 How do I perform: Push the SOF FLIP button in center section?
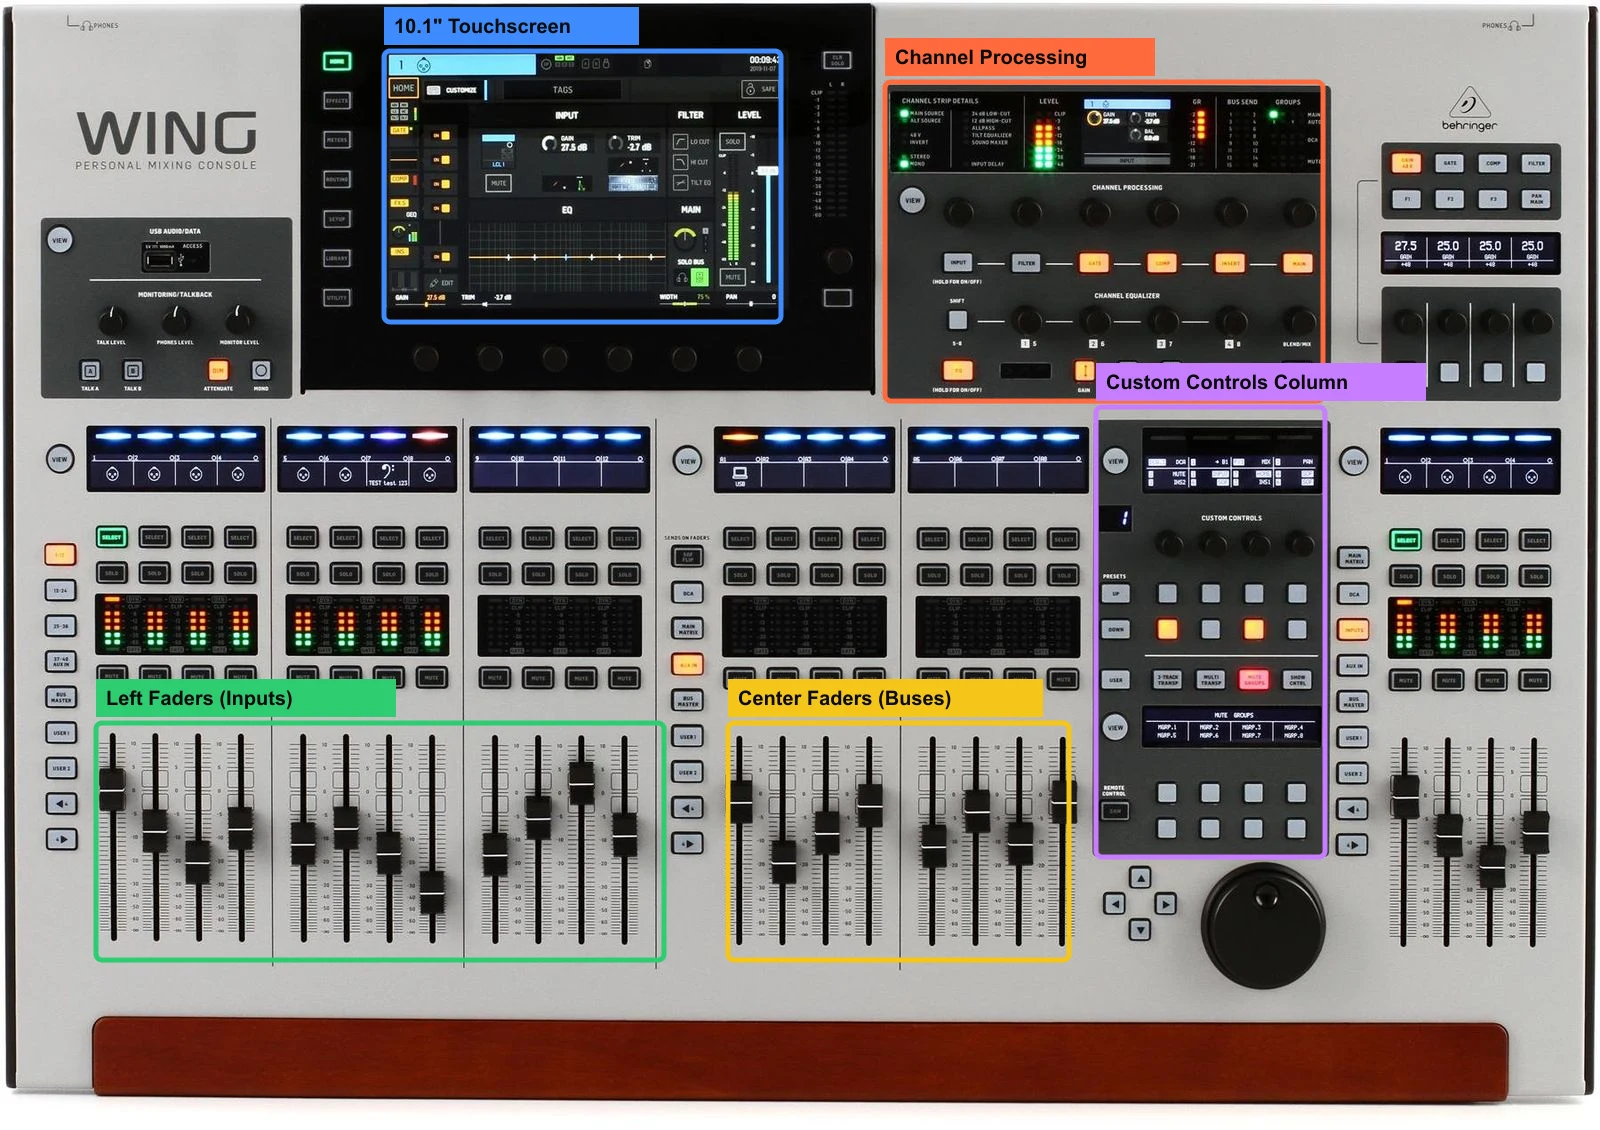(688, 557)
